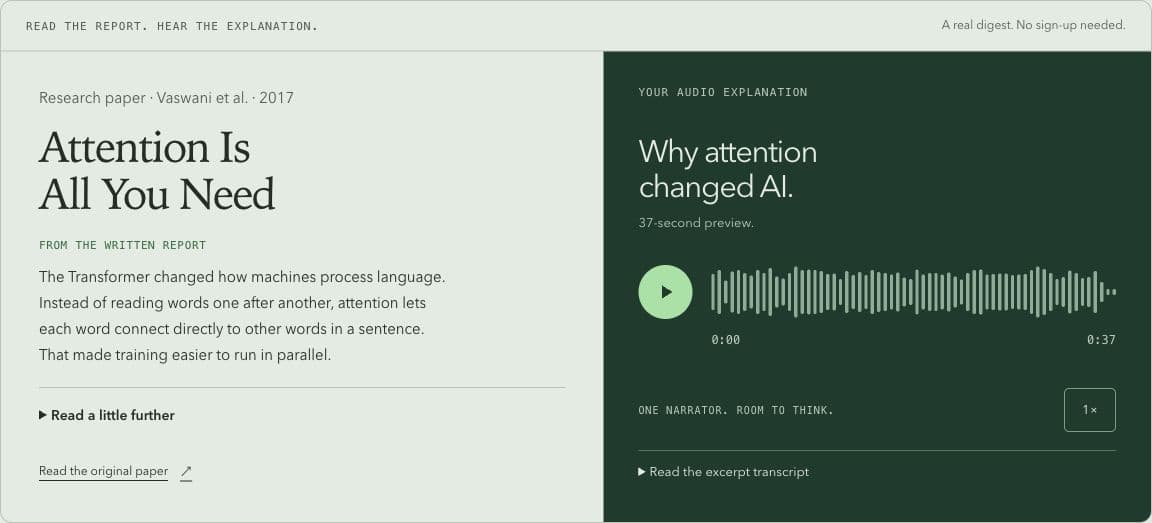Expand the 'Read a little further' section
Viewport: 1152px width, 523px height.
[x=107, y=415]
